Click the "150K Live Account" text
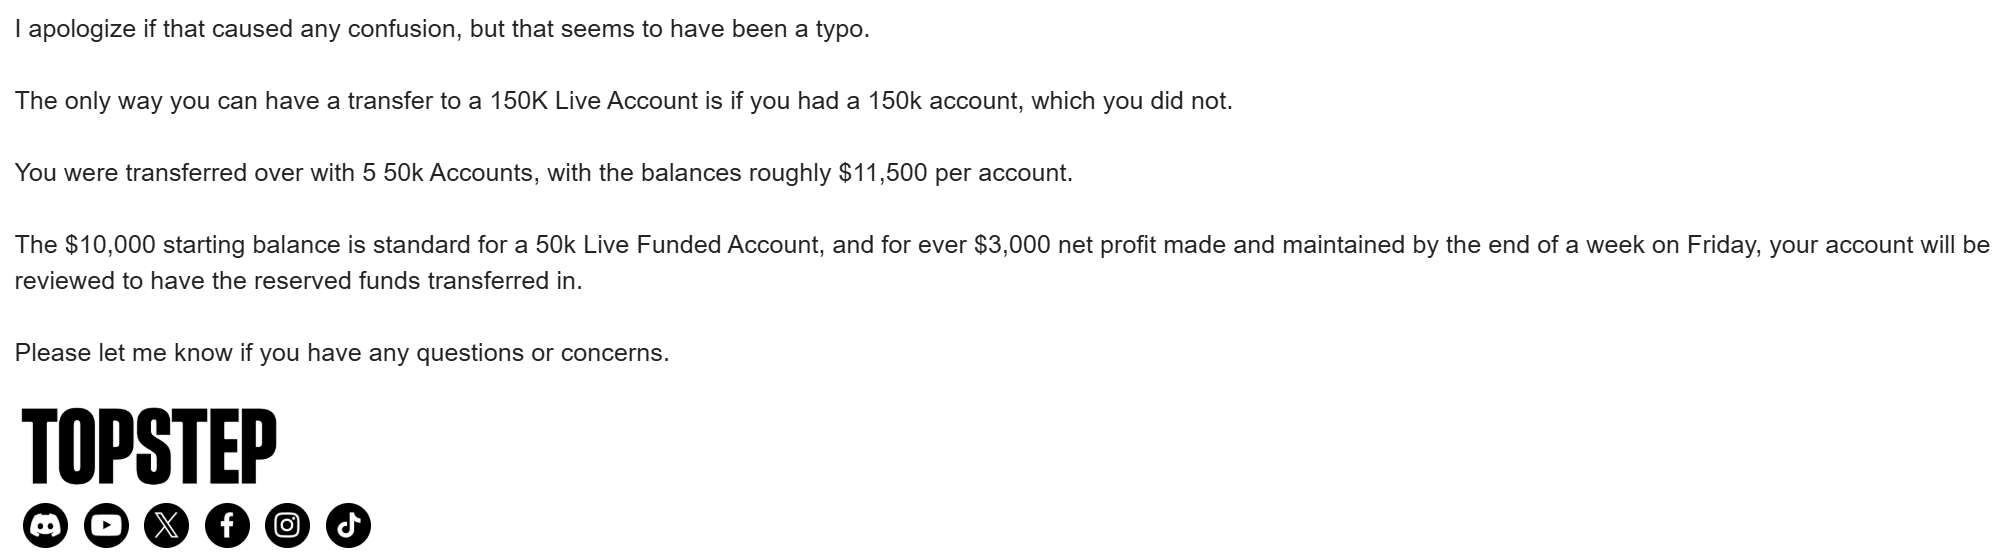Screen dimensions: 2016x558 (593, 101)
